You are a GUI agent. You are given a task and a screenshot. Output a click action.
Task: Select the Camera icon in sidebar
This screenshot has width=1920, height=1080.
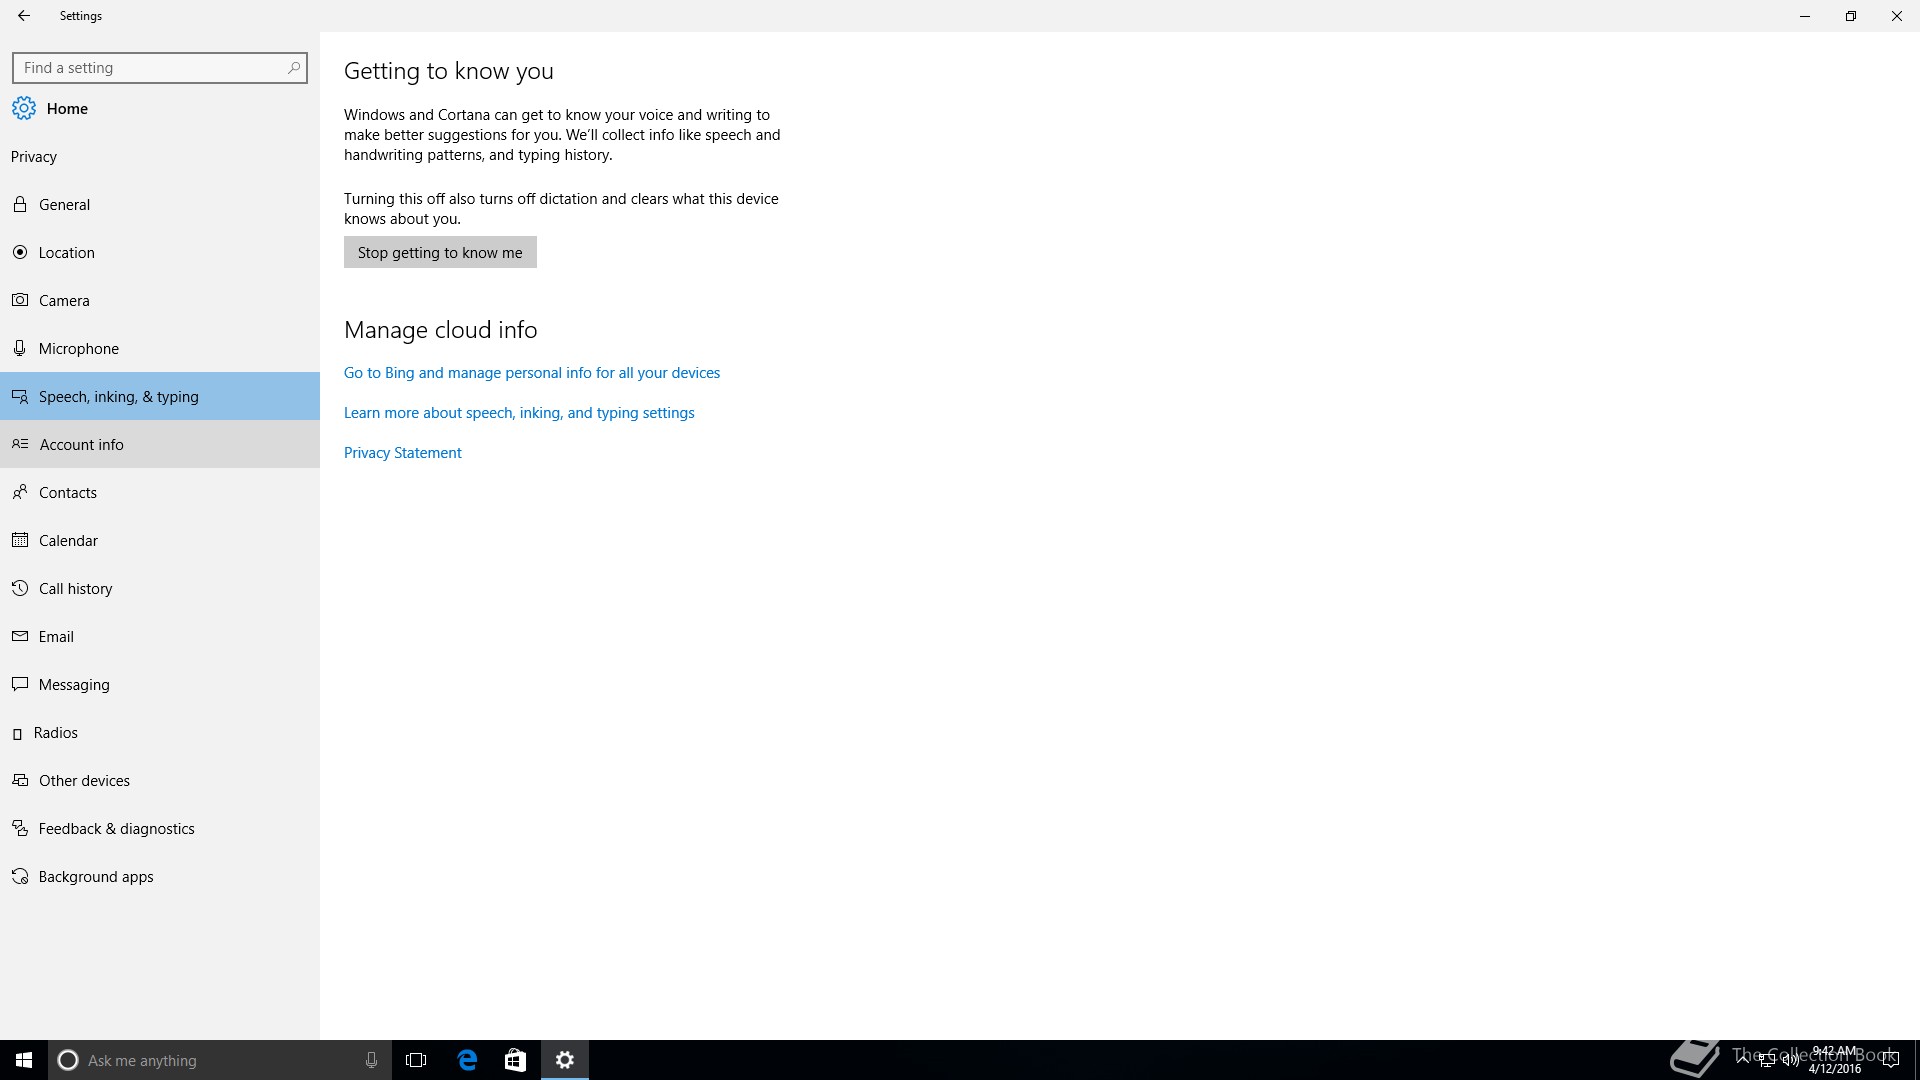[x=19, y=300]
